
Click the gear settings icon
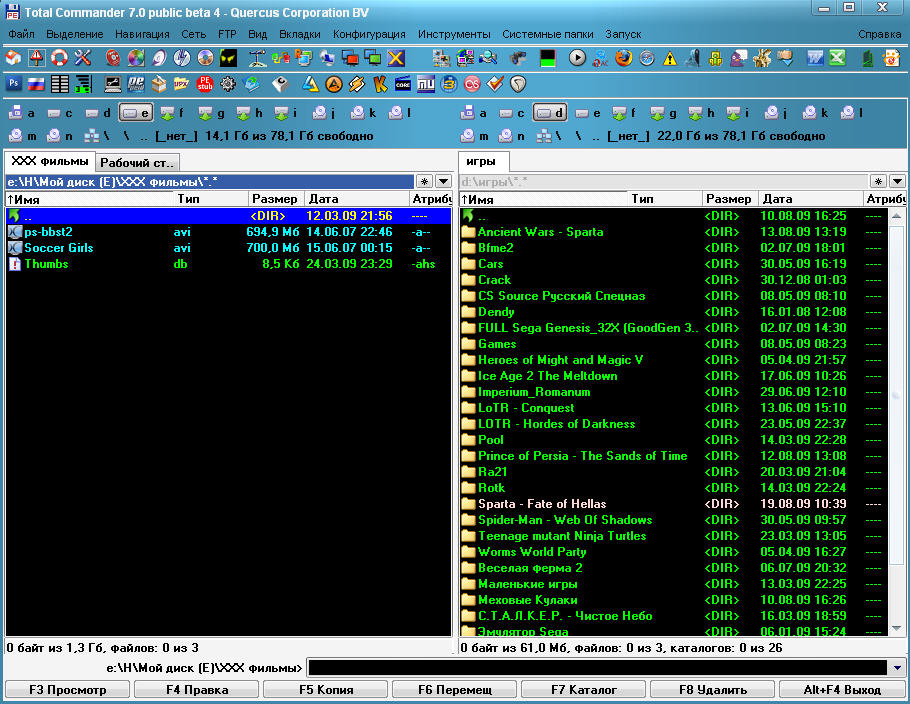228,84
